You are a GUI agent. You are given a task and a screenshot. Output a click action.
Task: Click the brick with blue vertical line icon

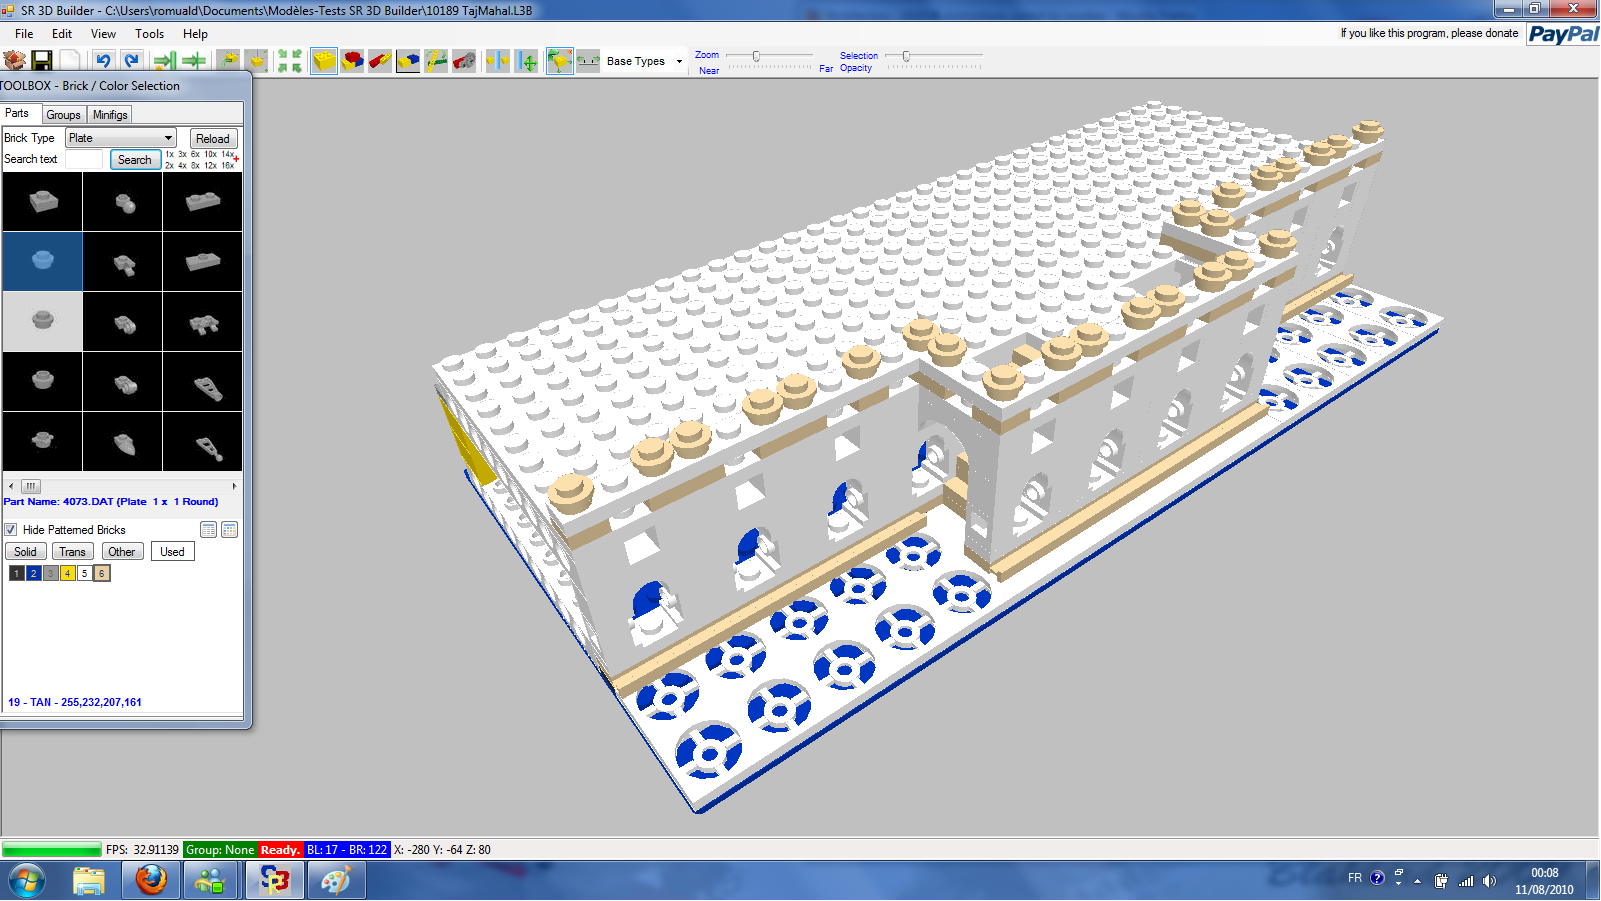(498, 61)
